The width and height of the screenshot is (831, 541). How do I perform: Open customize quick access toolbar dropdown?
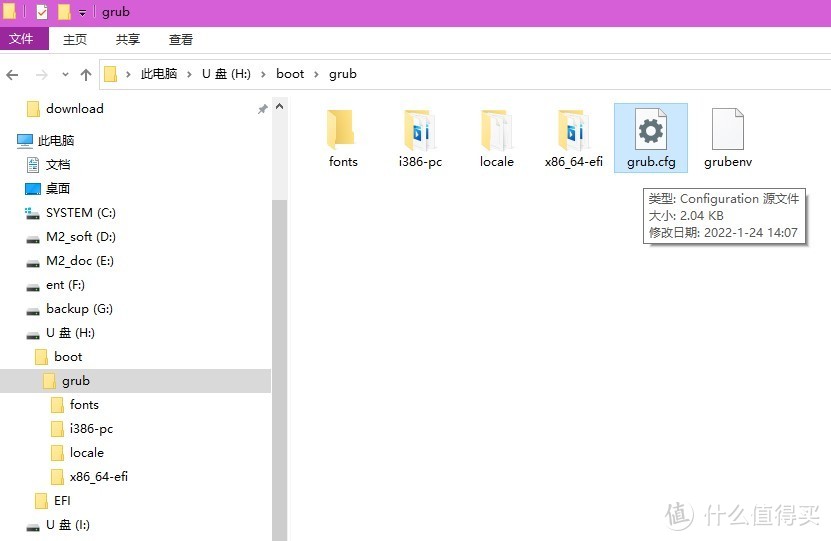point(82,13)
